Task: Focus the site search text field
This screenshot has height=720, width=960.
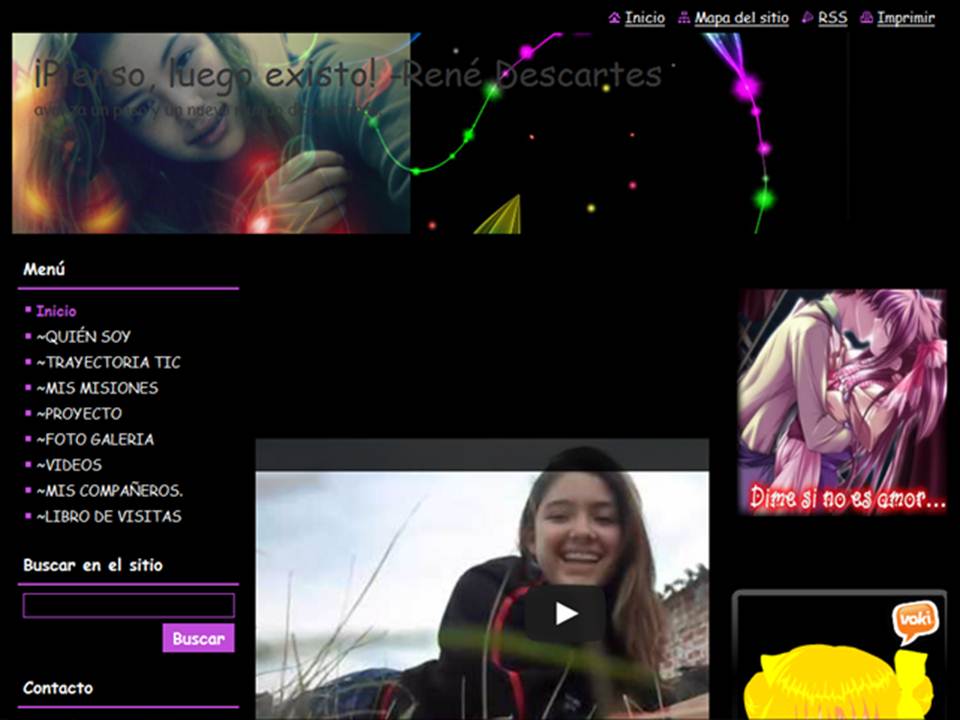Action: [128, 605]
